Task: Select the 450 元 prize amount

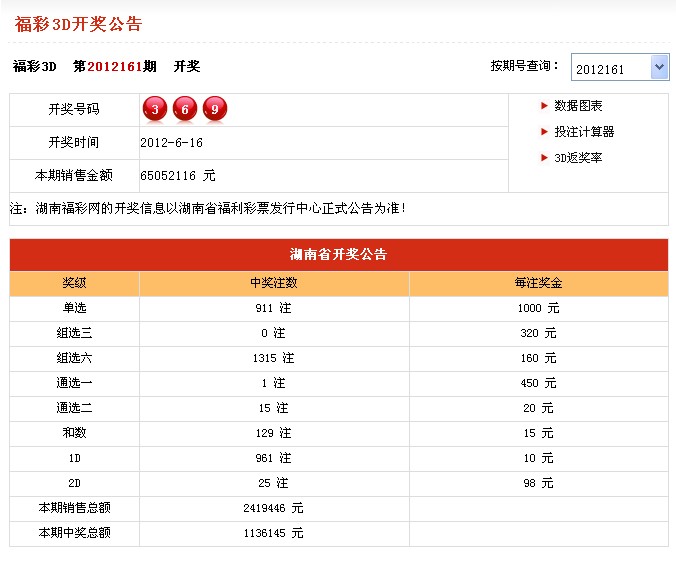Action: point(538,383)
